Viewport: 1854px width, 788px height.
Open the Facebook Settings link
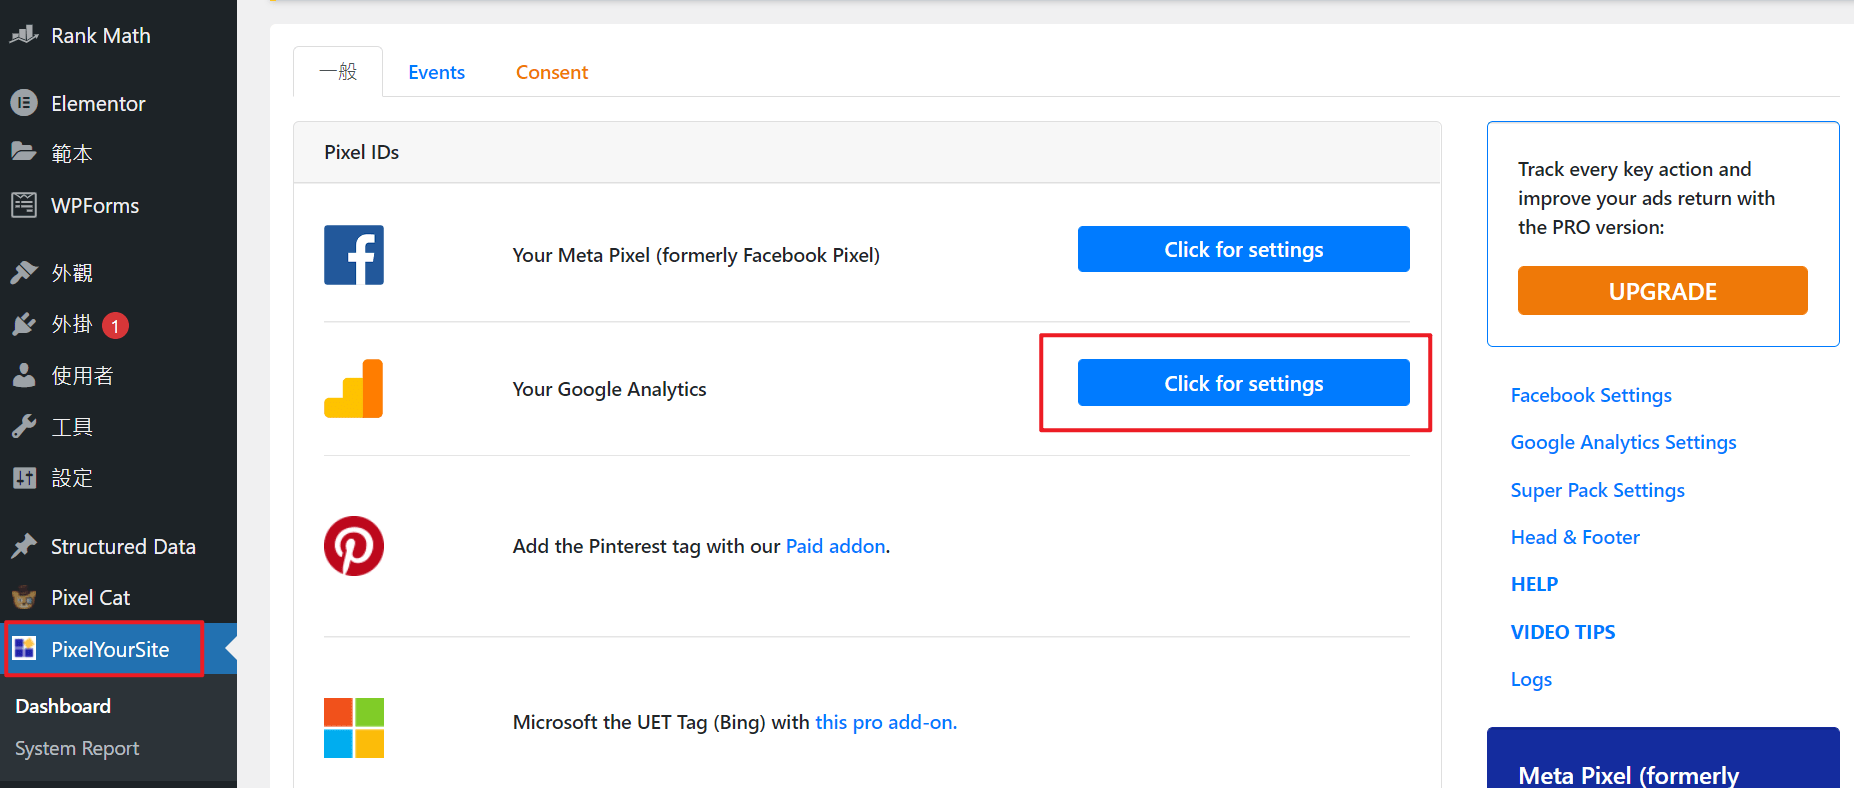click(1591, 395)
